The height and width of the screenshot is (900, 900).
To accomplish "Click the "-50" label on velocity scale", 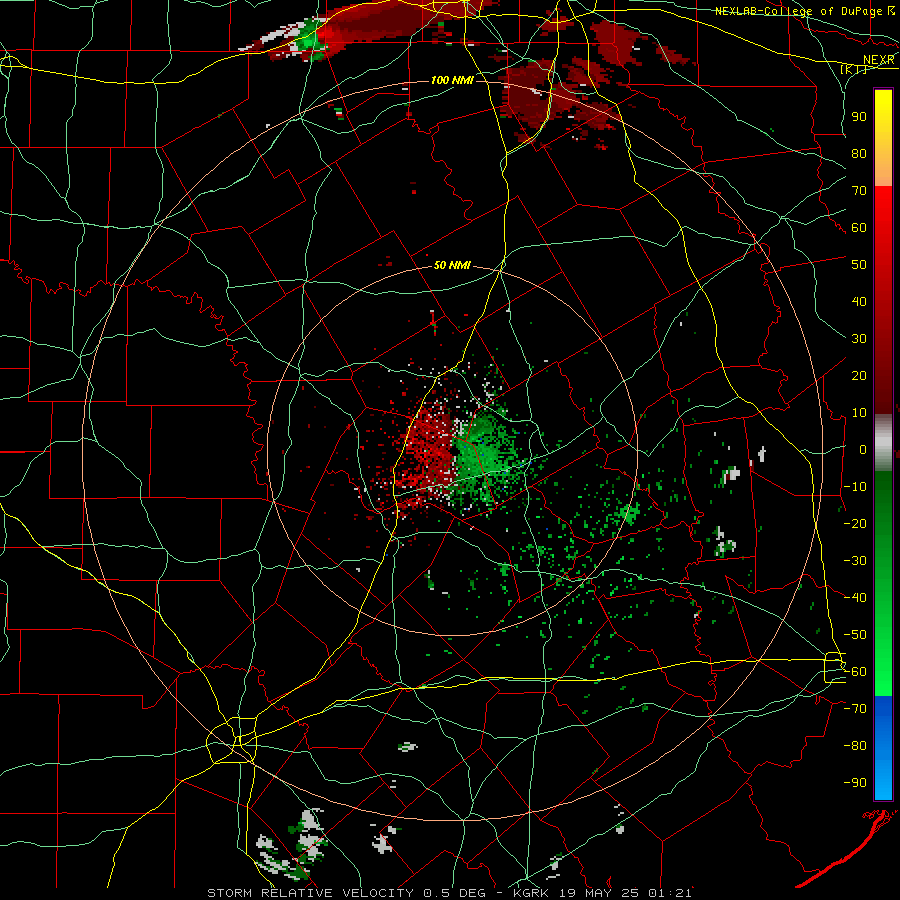I will tap(855, 635).
